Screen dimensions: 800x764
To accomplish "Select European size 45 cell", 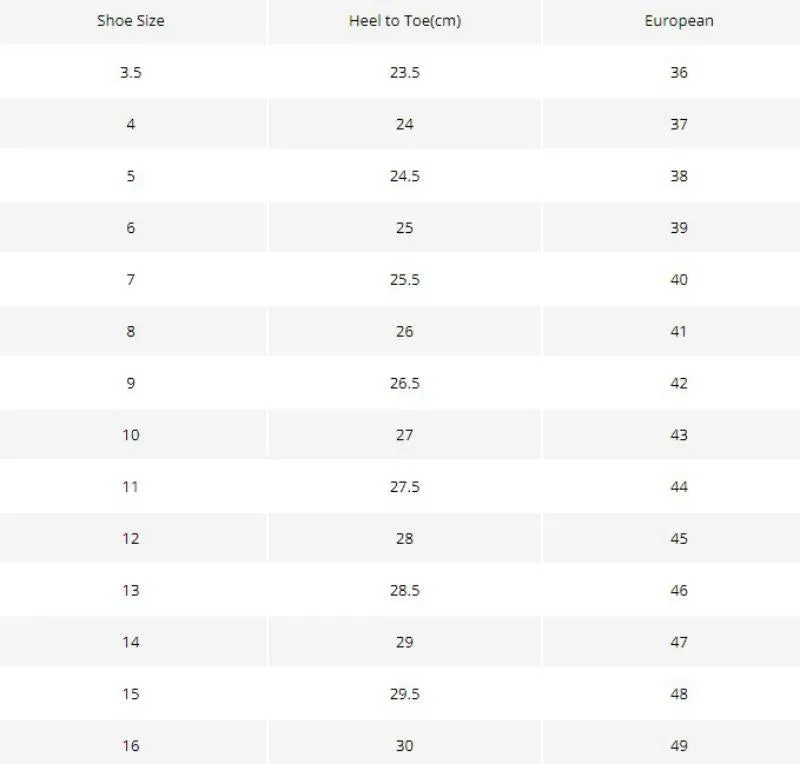I will [679, 538].
